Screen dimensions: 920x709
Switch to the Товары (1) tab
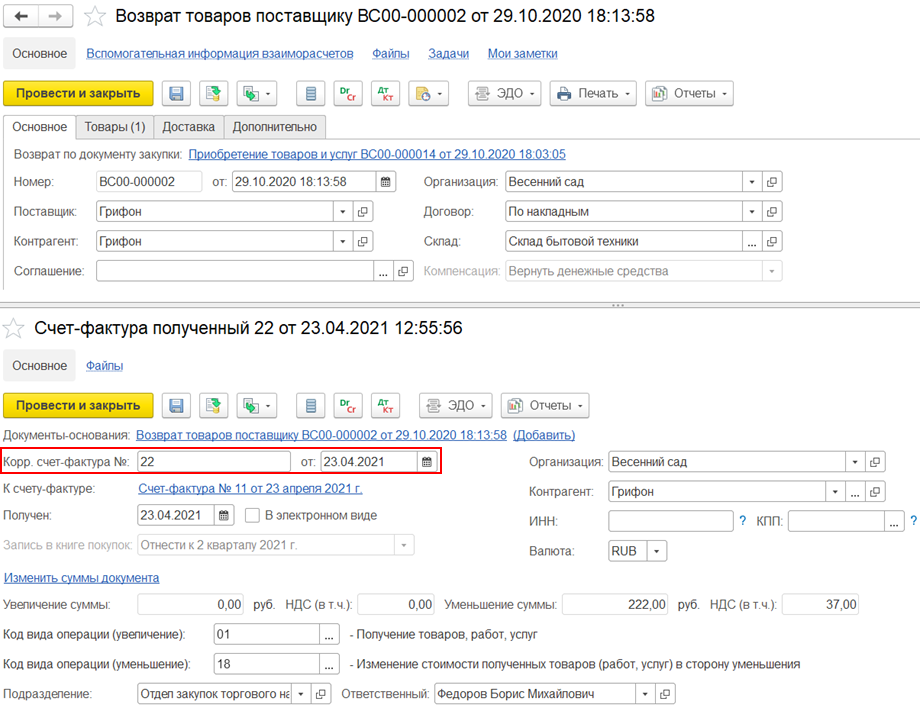point(115,127)
